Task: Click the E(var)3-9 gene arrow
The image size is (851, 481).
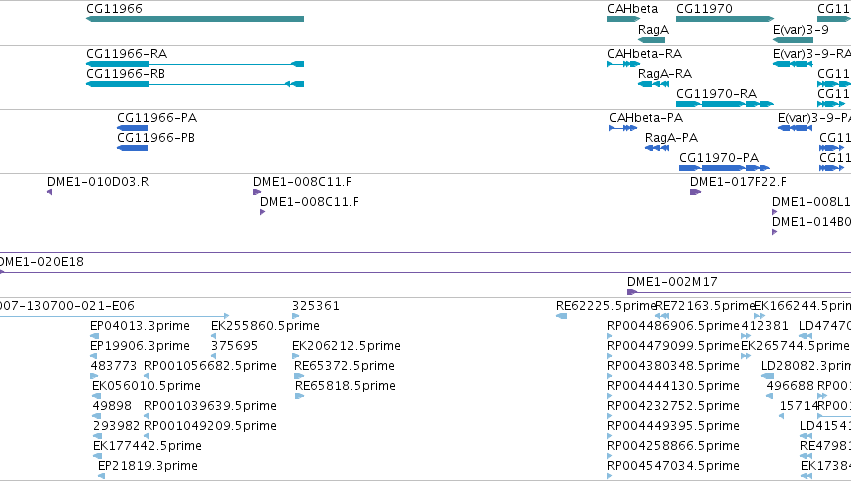Action: point(792,40)
